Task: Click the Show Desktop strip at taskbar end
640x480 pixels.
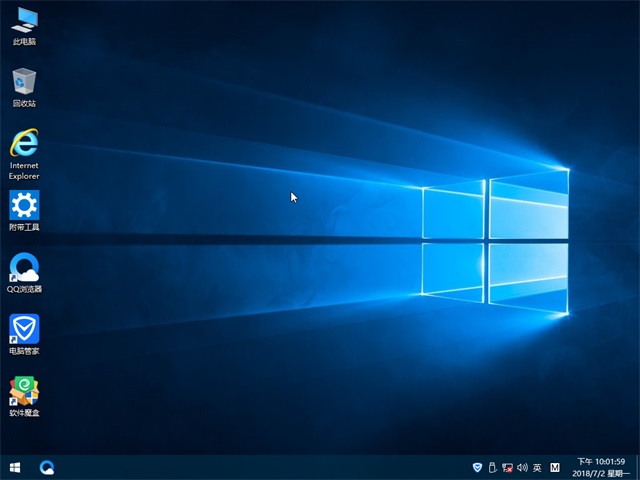Action: click(637, 467)
